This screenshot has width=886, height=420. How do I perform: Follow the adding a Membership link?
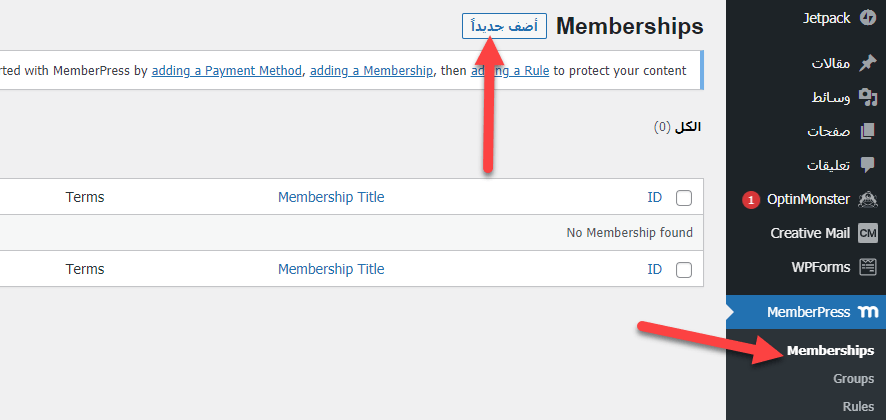point(371,71)
